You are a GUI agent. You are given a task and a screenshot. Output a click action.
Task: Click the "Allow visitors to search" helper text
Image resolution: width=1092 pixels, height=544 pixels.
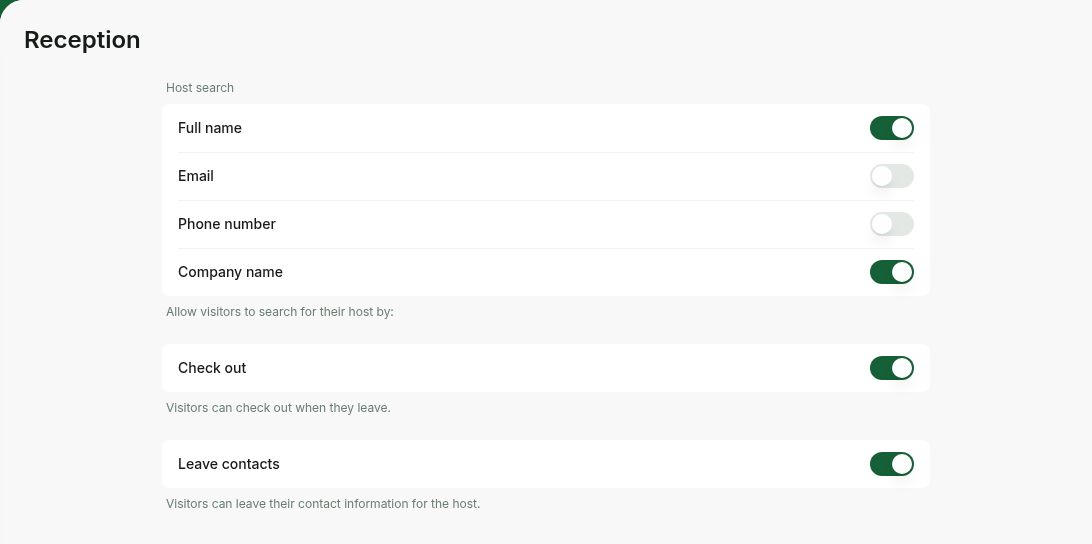coord(280,312)
